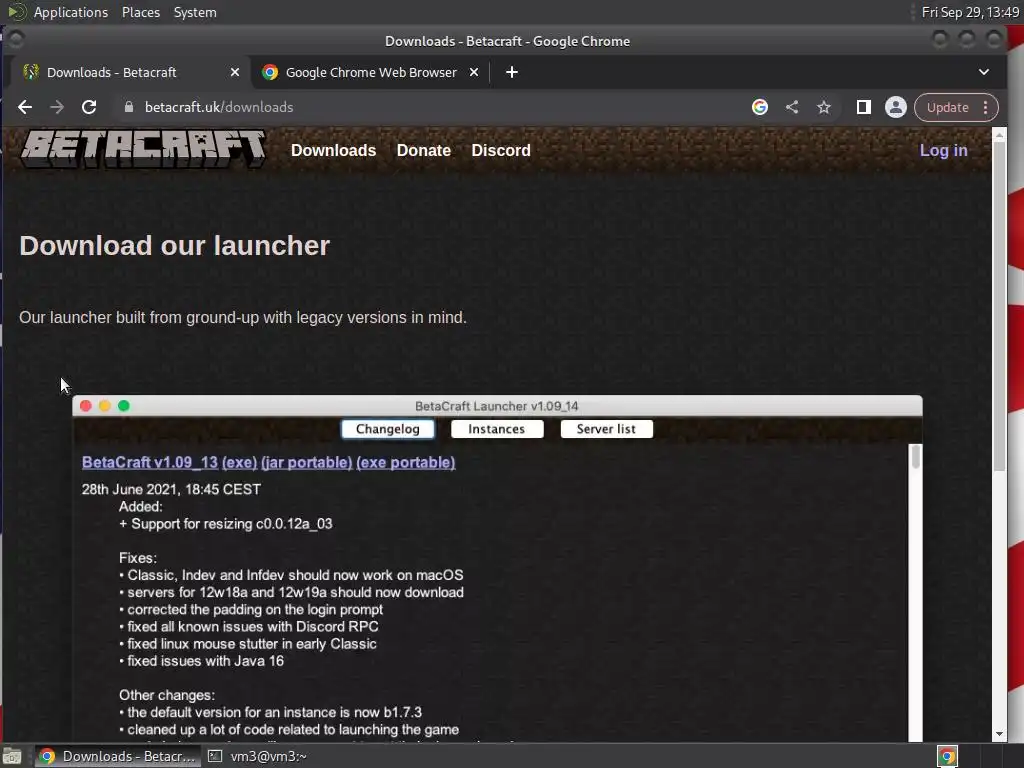
Task: Click the Chrome icon in the bottom panel tray
Action: point(948,756)
